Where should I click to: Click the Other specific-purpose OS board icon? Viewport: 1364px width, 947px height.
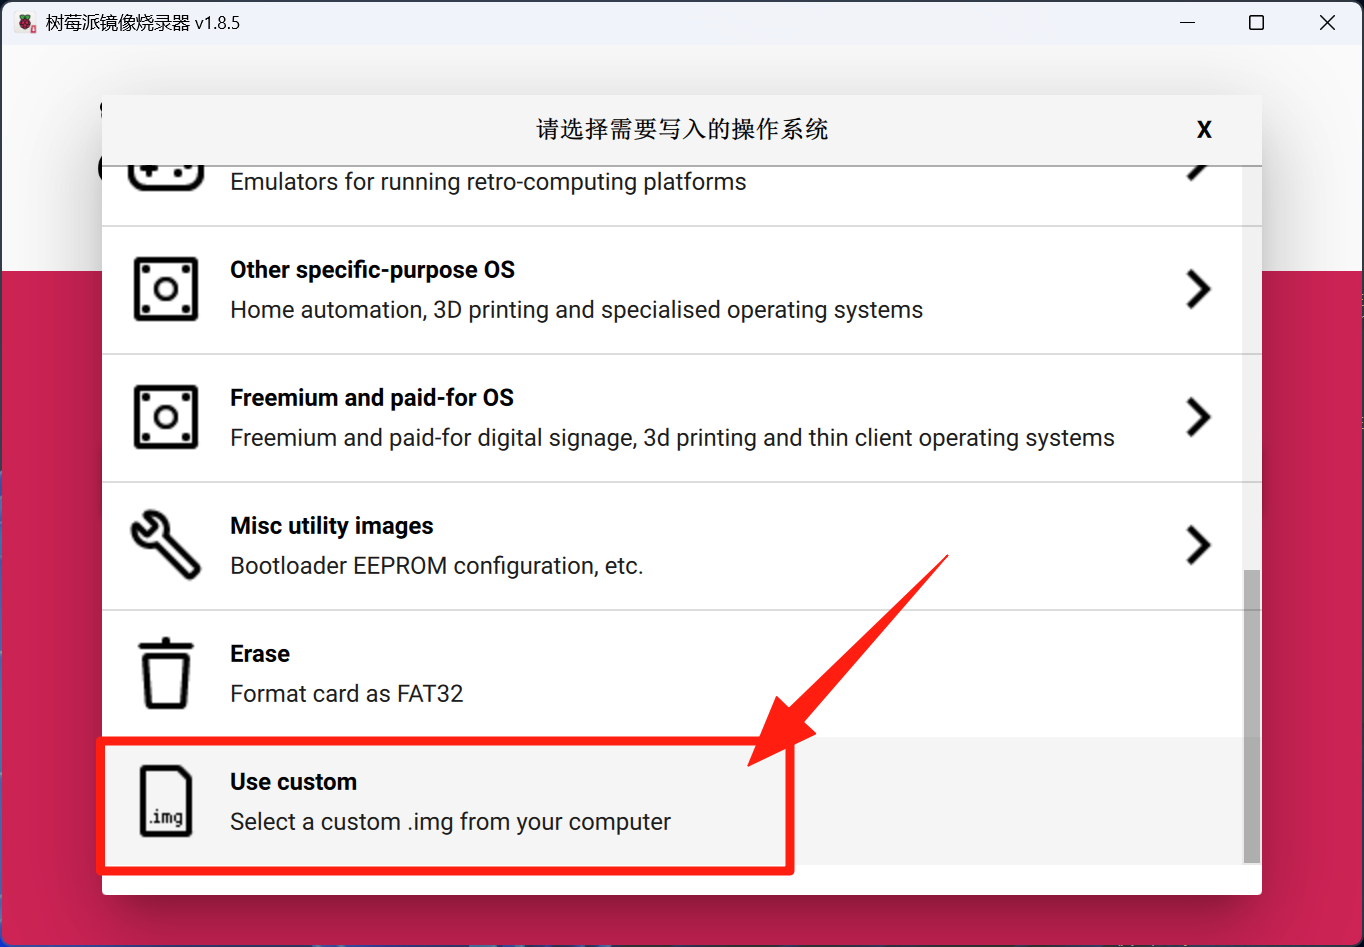pos(166,290)
